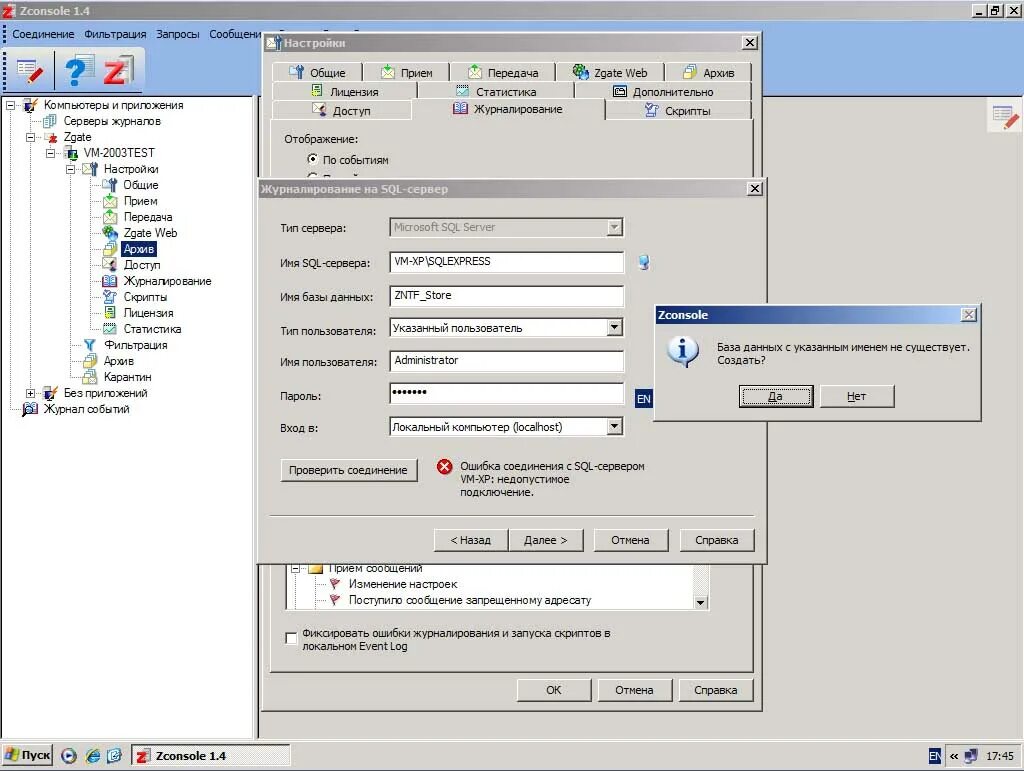
Task: Confirm database creation with Да
Action: [776, 396]
